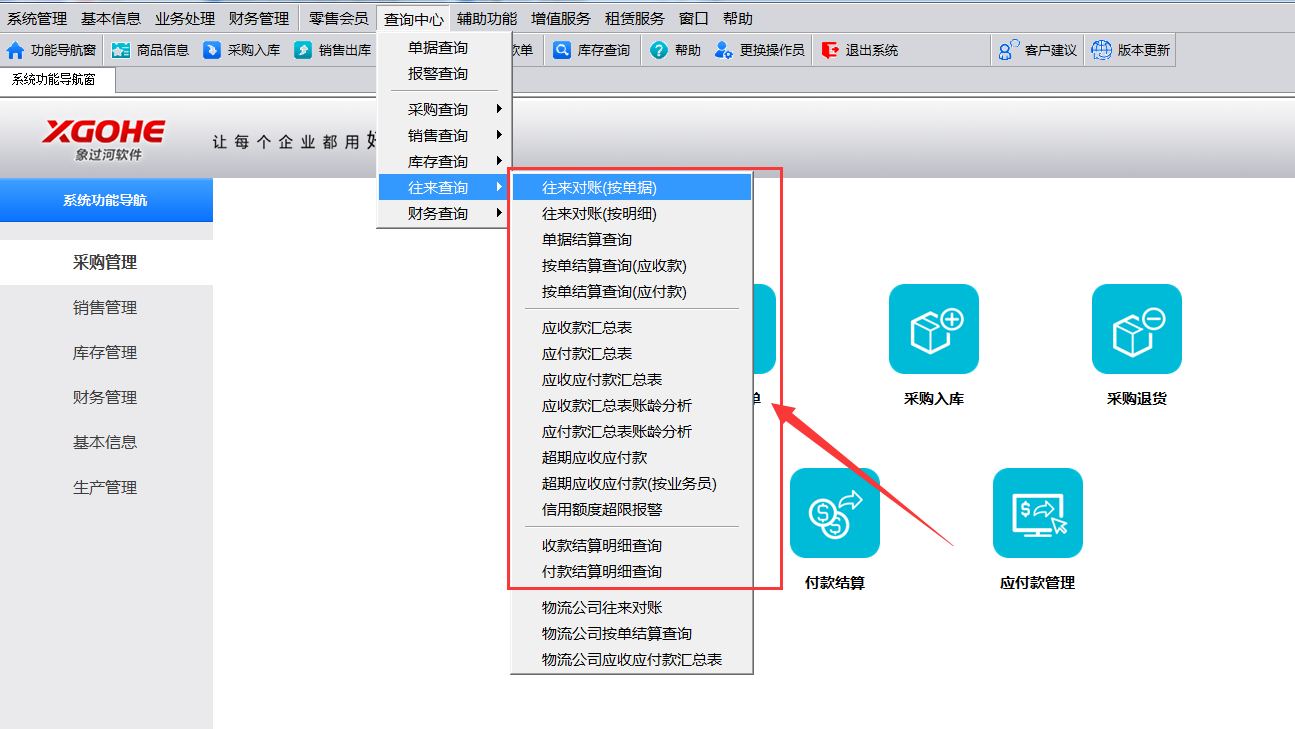Image resolution: width=1295 pixels, height=729 pixels.
Task: Click the 系统功能导航 sidebar header
Action: tap(106, 200)
